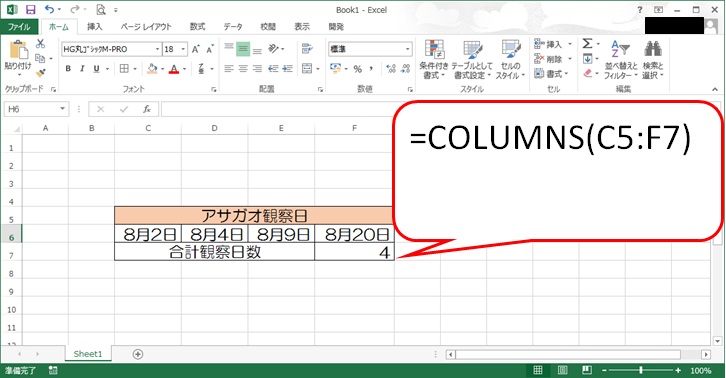Decrease decimal places
The width and height of the screenshot is (726, 378).
tap(406, 69)
